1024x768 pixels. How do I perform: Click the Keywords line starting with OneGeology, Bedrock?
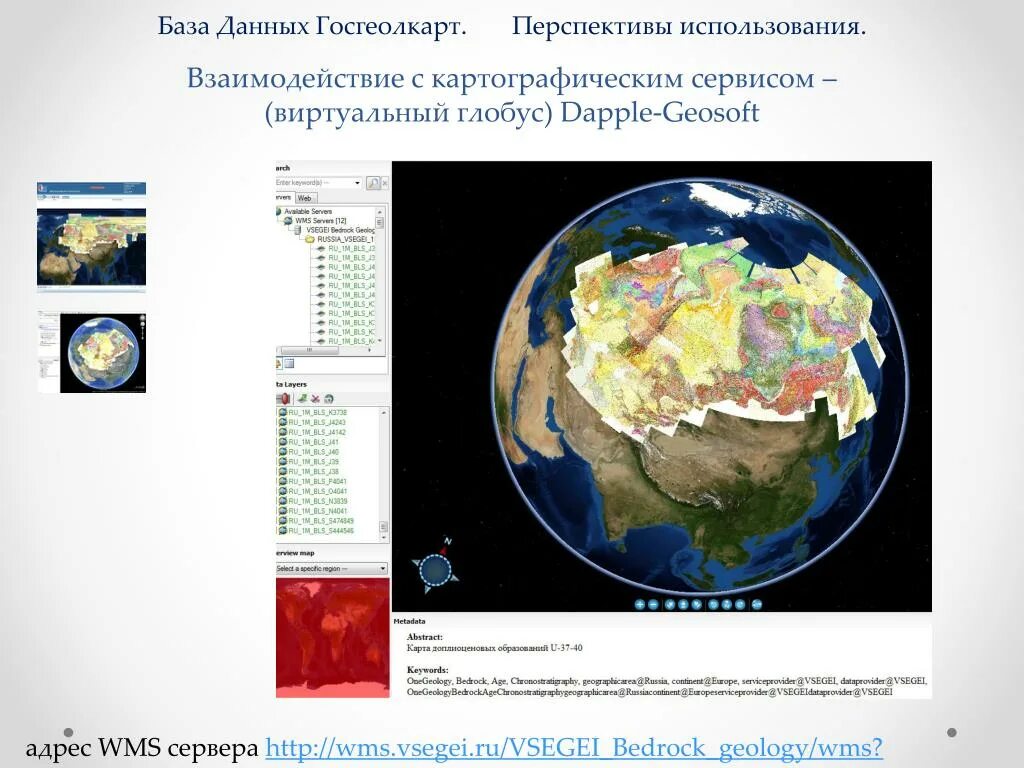(666, 681)
